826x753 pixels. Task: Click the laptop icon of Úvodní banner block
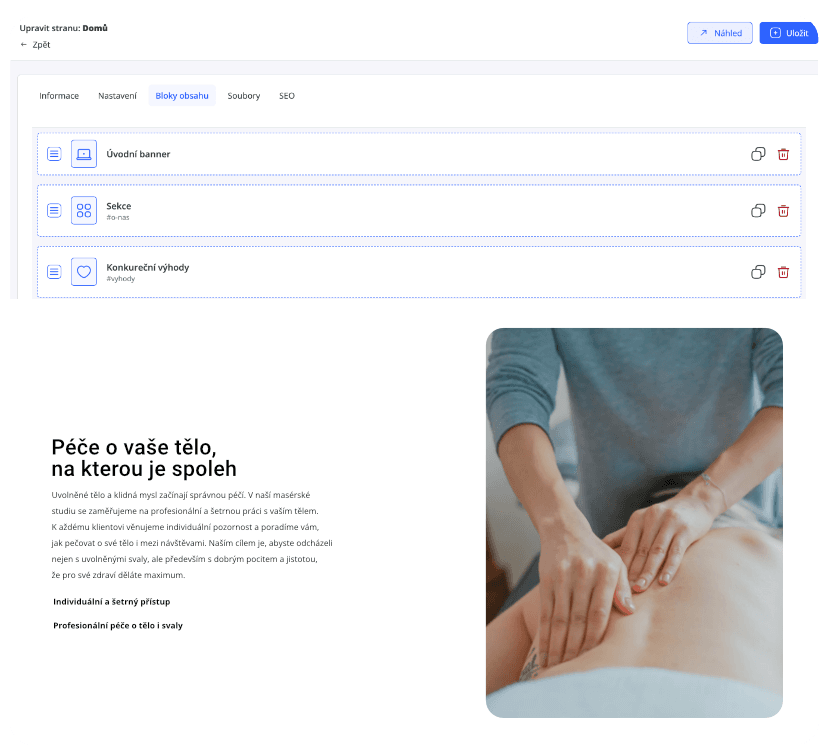84,154
